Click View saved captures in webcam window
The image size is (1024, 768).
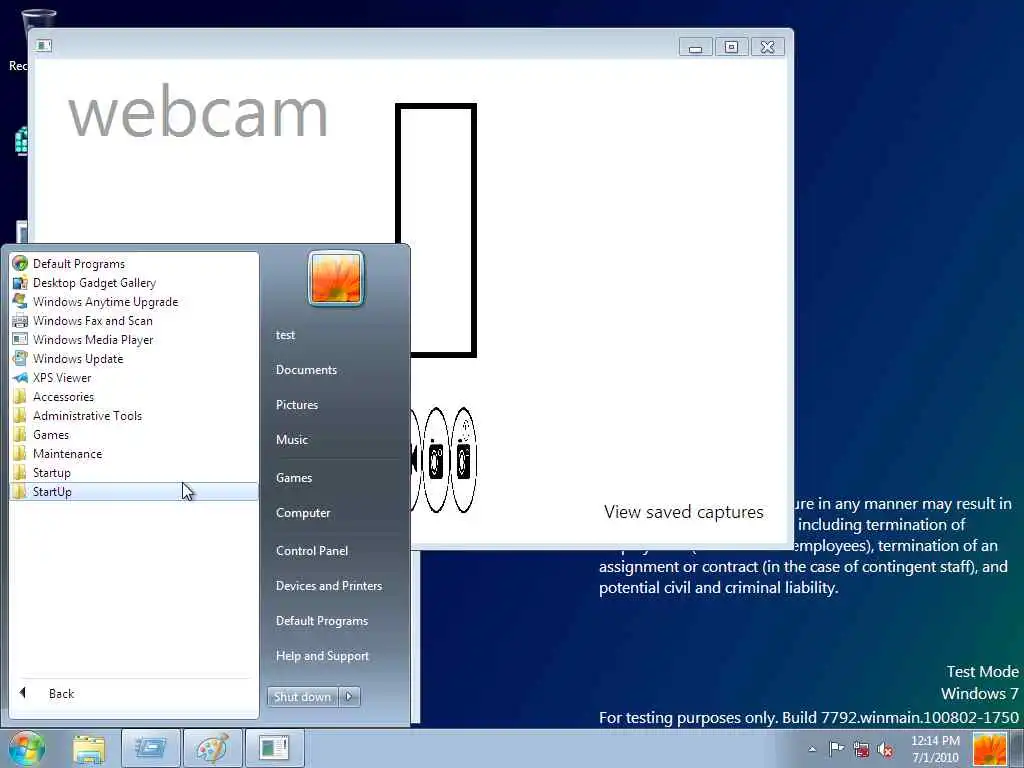click(683, 512)
